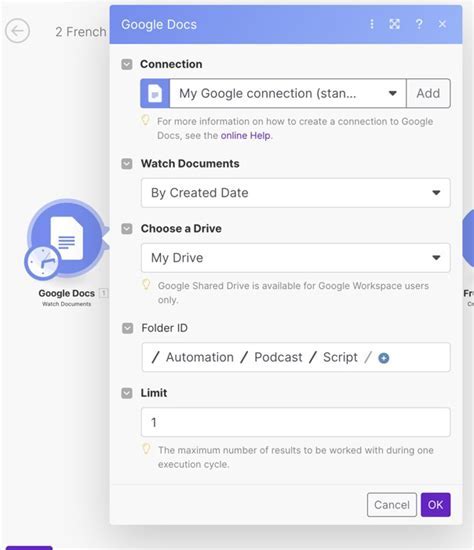The width and height of the screenshot is (474, 550).
Task: Confirm with the OK button
Action: click(x=435, y=505)
